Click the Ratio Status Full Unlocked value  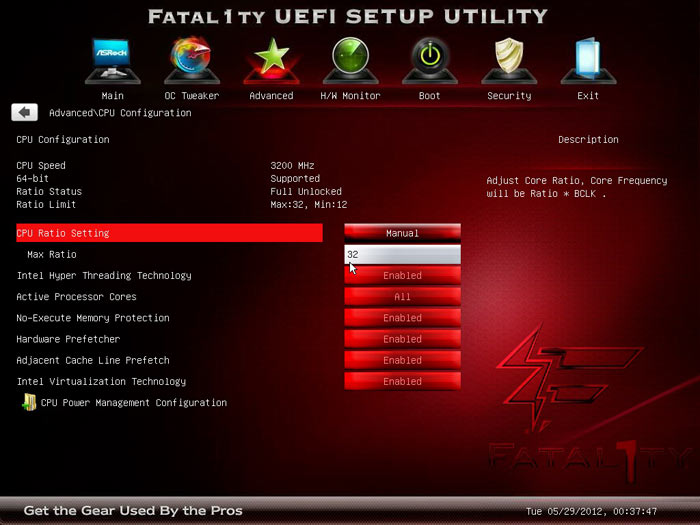point(306,192)
